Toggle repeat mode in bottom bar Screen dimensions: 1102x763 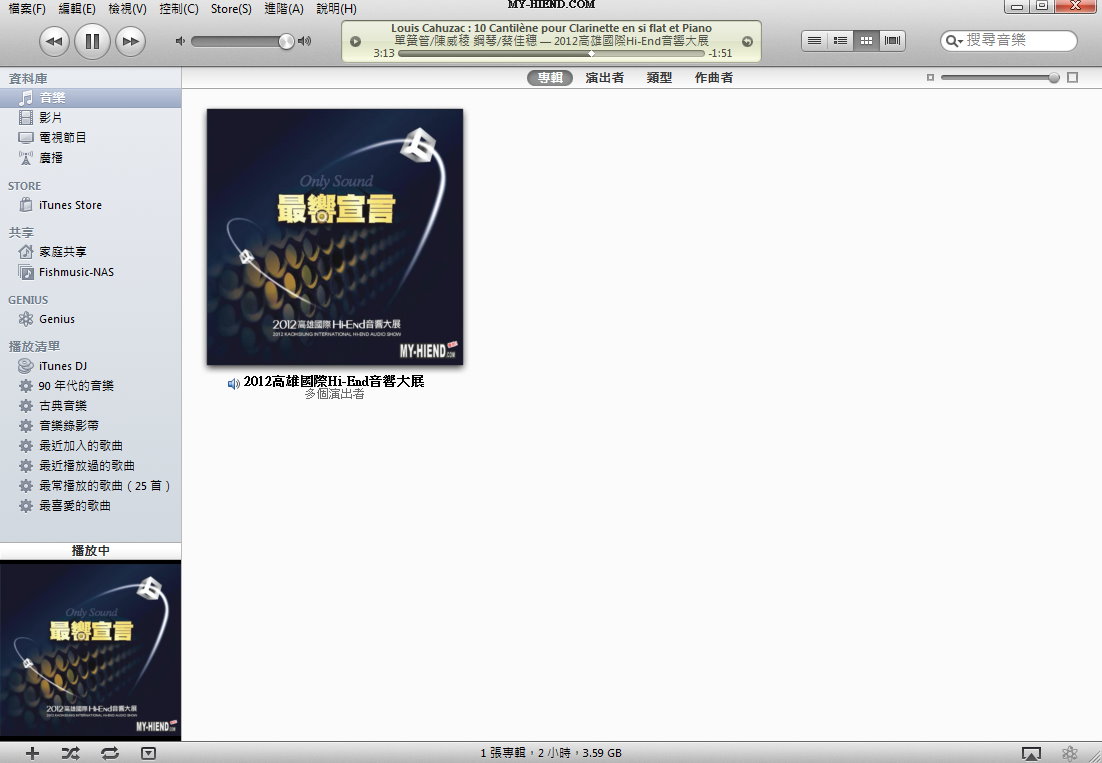click(x=109, y=753)
